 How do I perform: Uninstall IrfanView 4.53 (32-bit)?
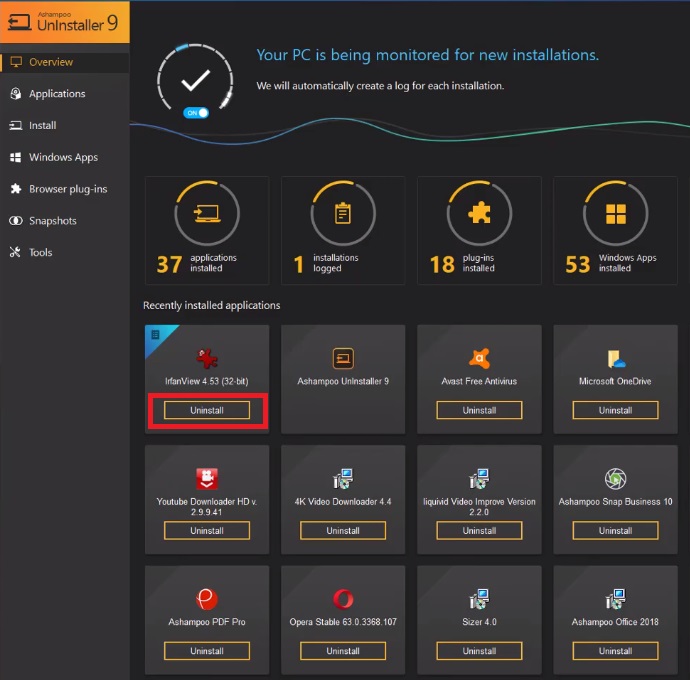tap(207, 411)
